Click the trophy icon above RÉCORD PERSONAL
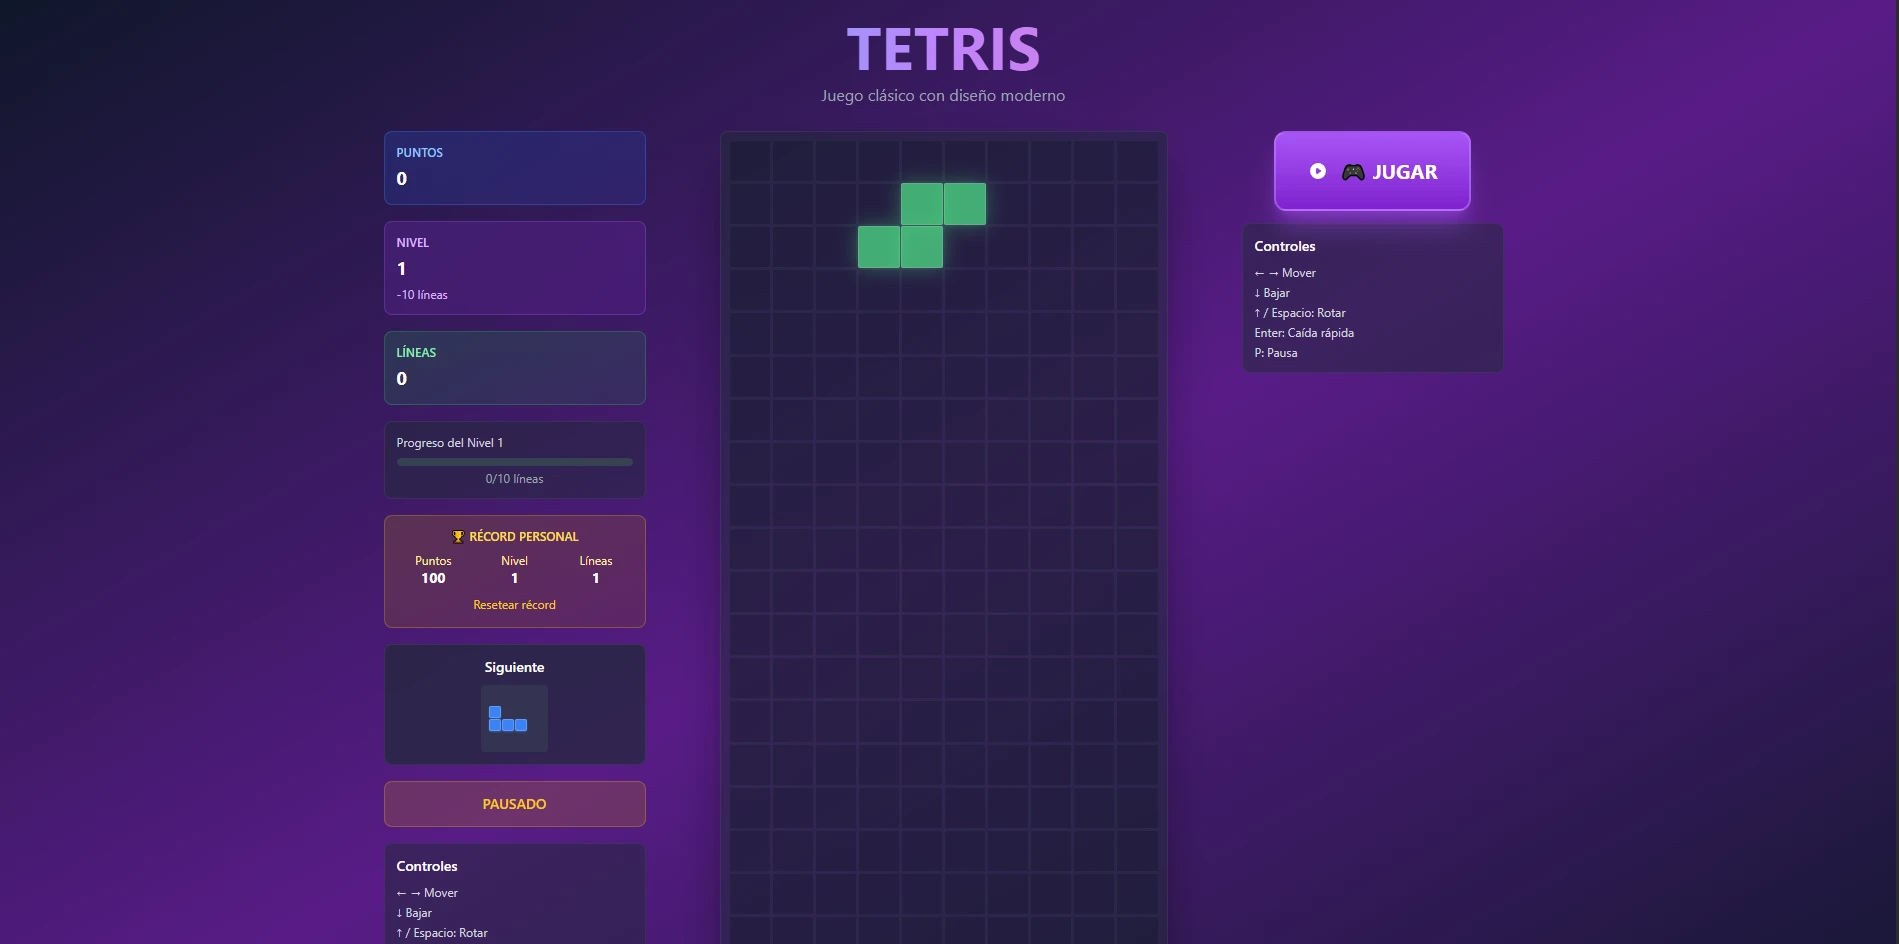Image resolution: width=1899 pixels, height=944 pixels. pyautogui.click(x=458, y=536)
